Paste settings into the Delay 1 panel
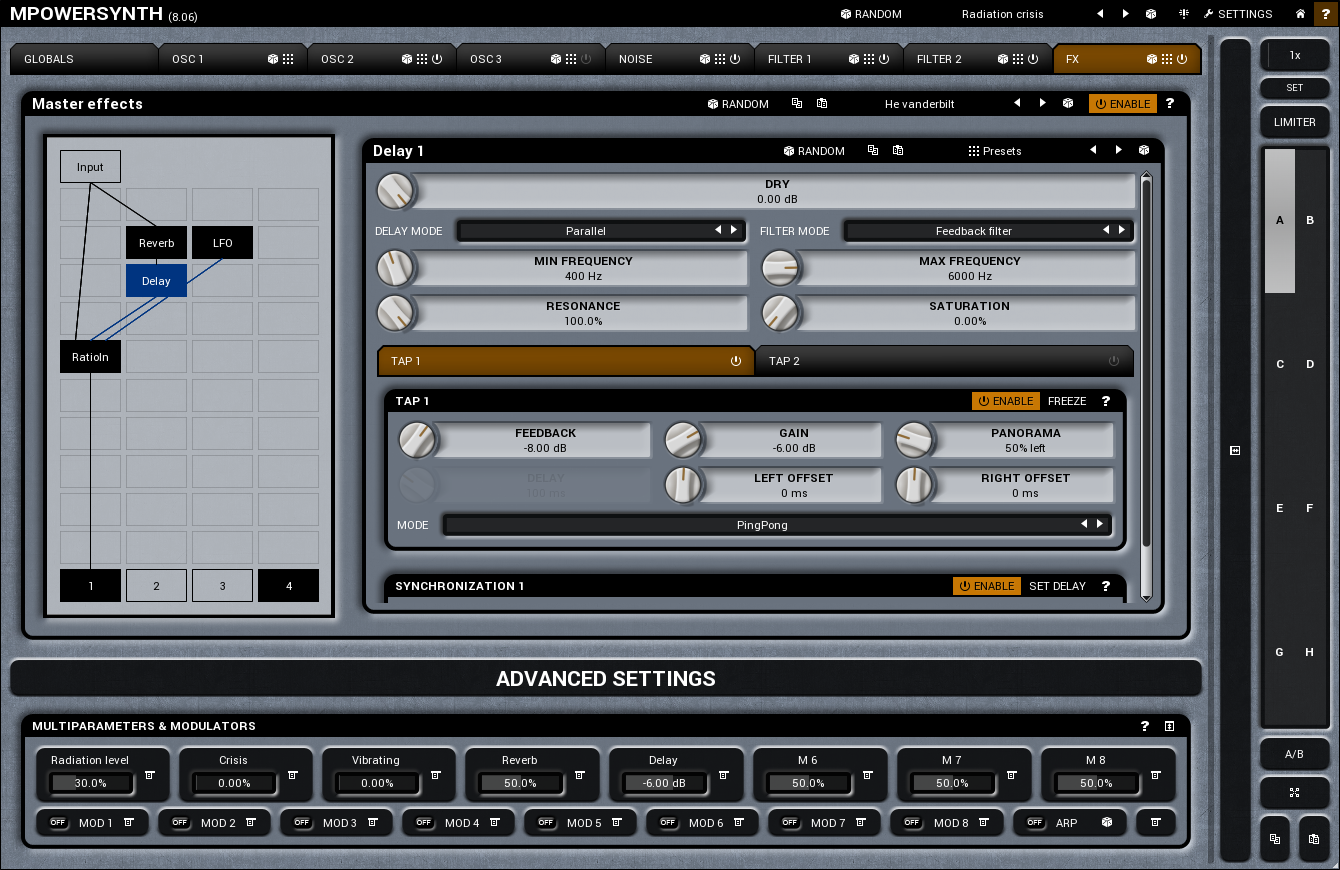Screen dimensions: 1340x870 [898, 151]
